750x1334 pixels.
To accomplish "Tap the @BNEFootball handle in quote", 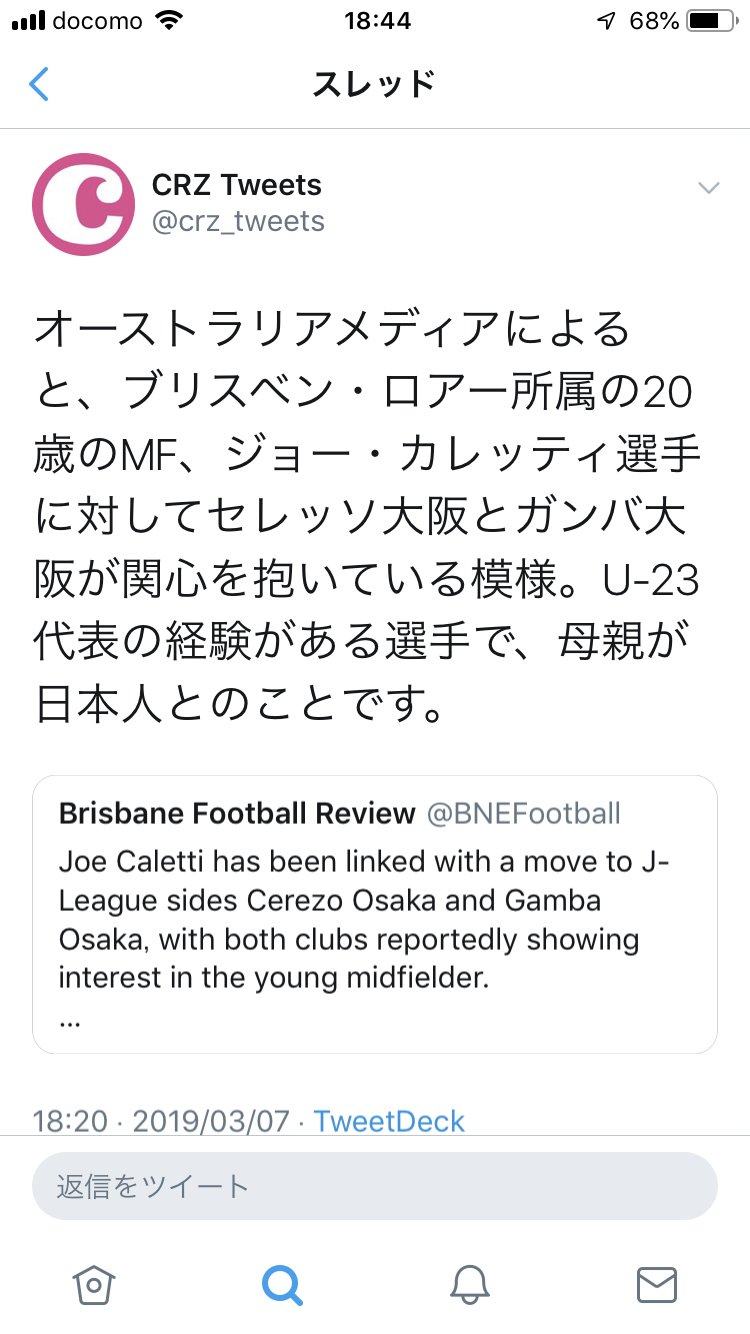I will 524,813.
